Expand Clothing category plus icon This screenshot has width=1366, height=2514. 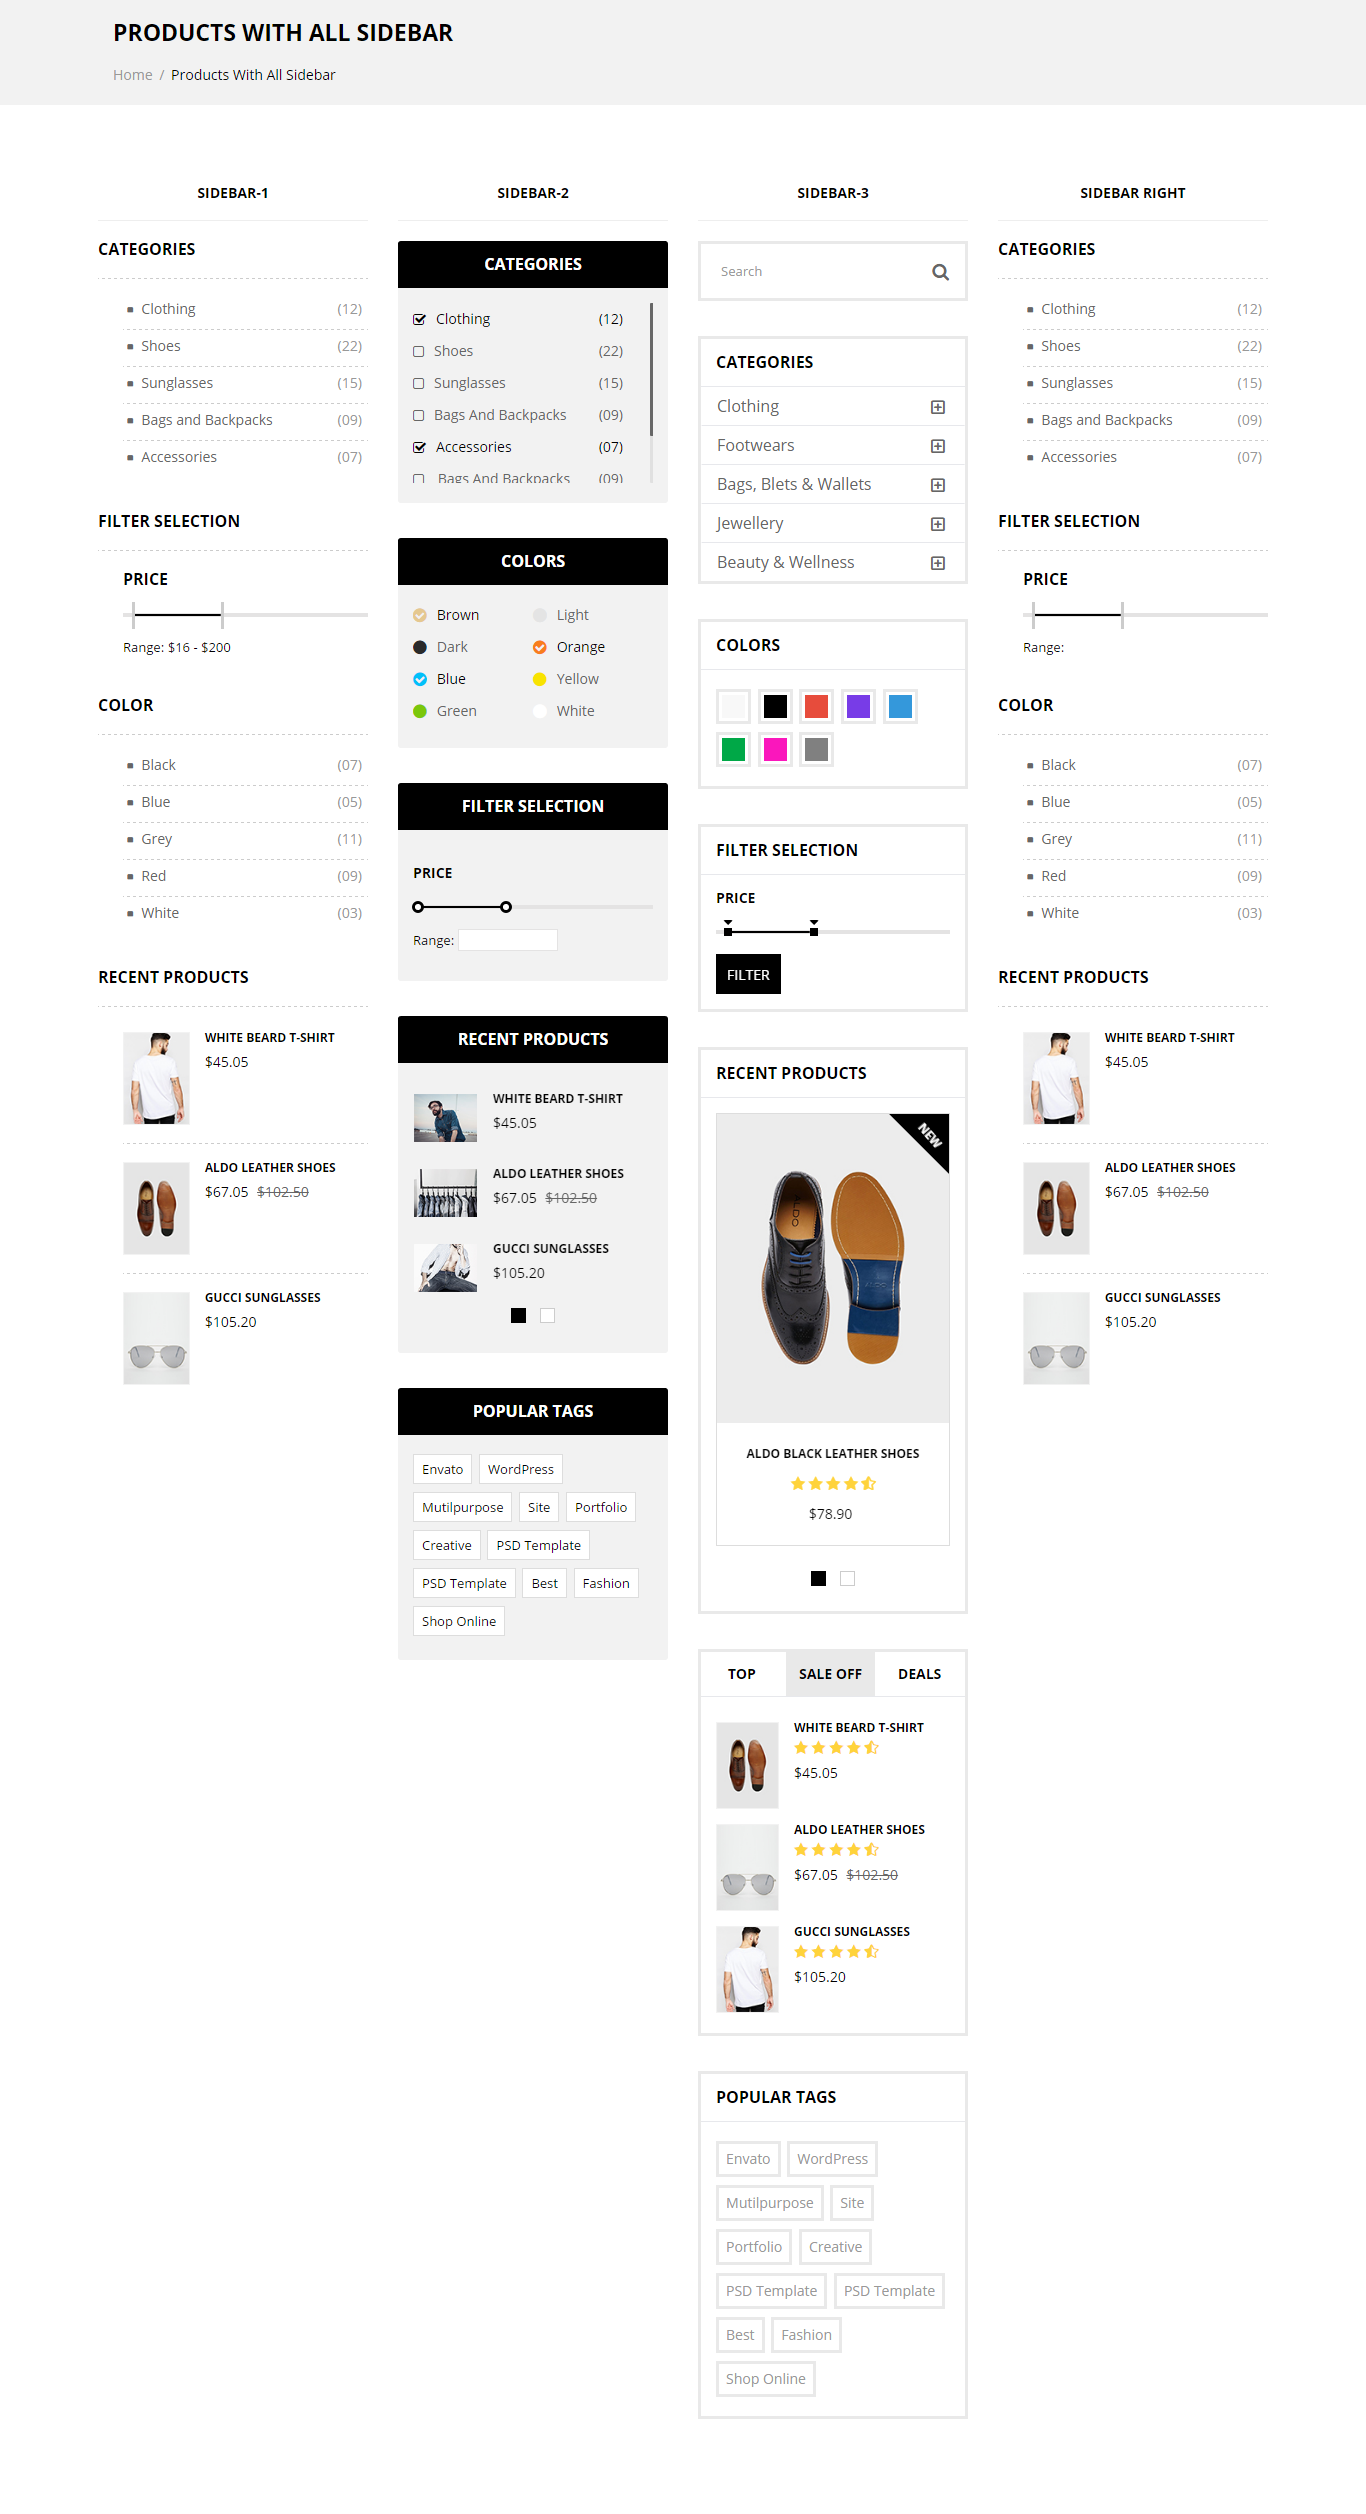938,407
